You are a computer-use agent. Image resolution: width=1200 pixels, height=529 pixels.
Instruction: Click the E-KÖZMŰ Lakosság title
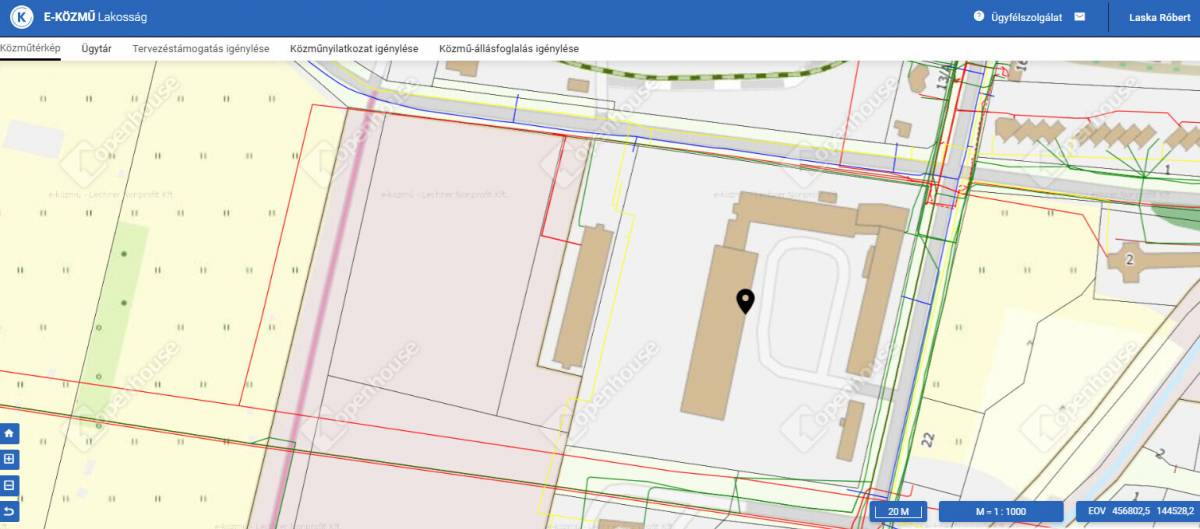click(x=96, y=17)
